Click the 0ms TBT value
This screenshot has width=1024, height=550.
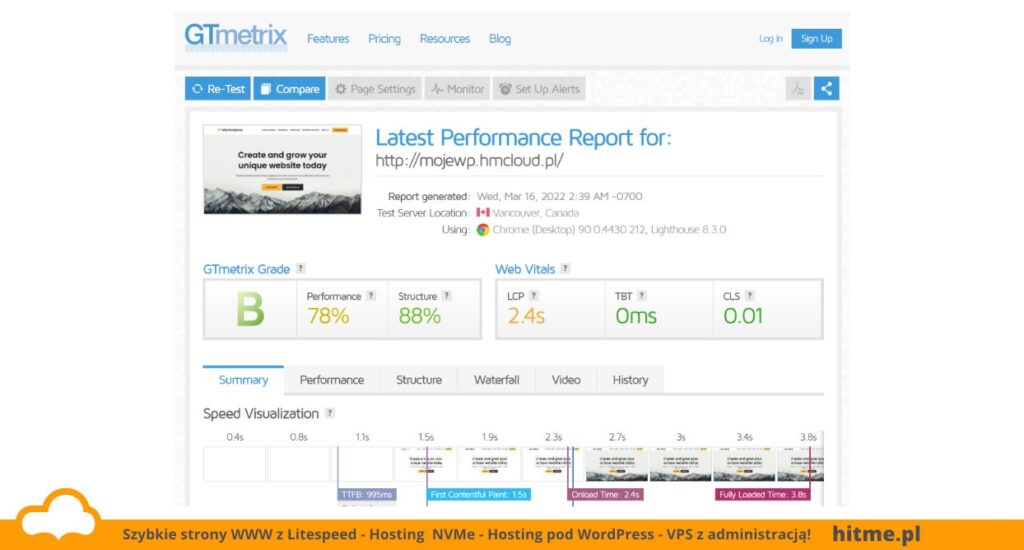(635, 316)
